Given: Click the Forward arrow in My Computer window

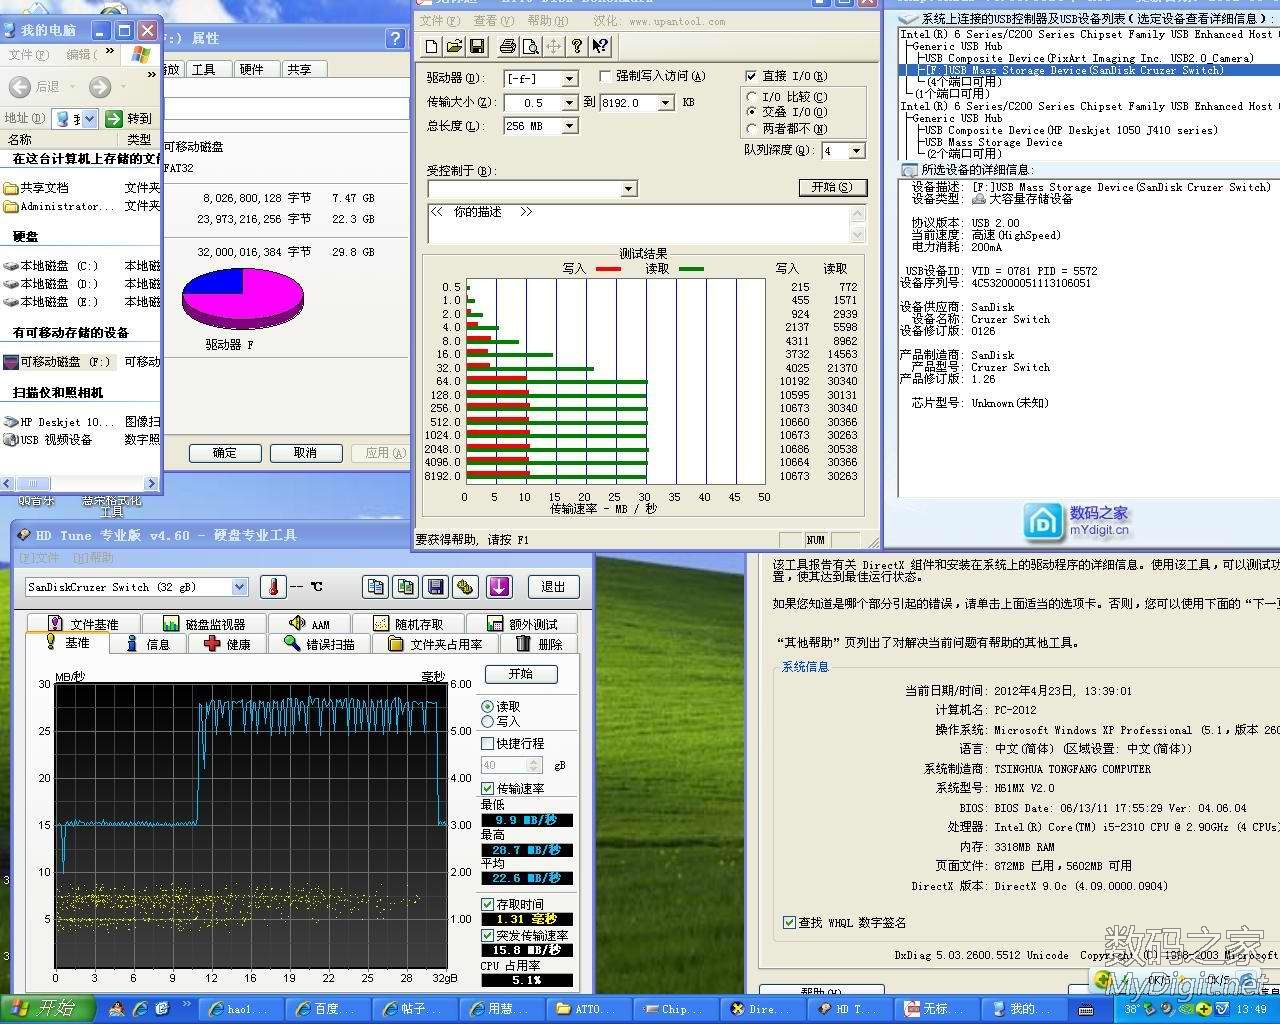Looking at the screenshot, I should [100, 87].
